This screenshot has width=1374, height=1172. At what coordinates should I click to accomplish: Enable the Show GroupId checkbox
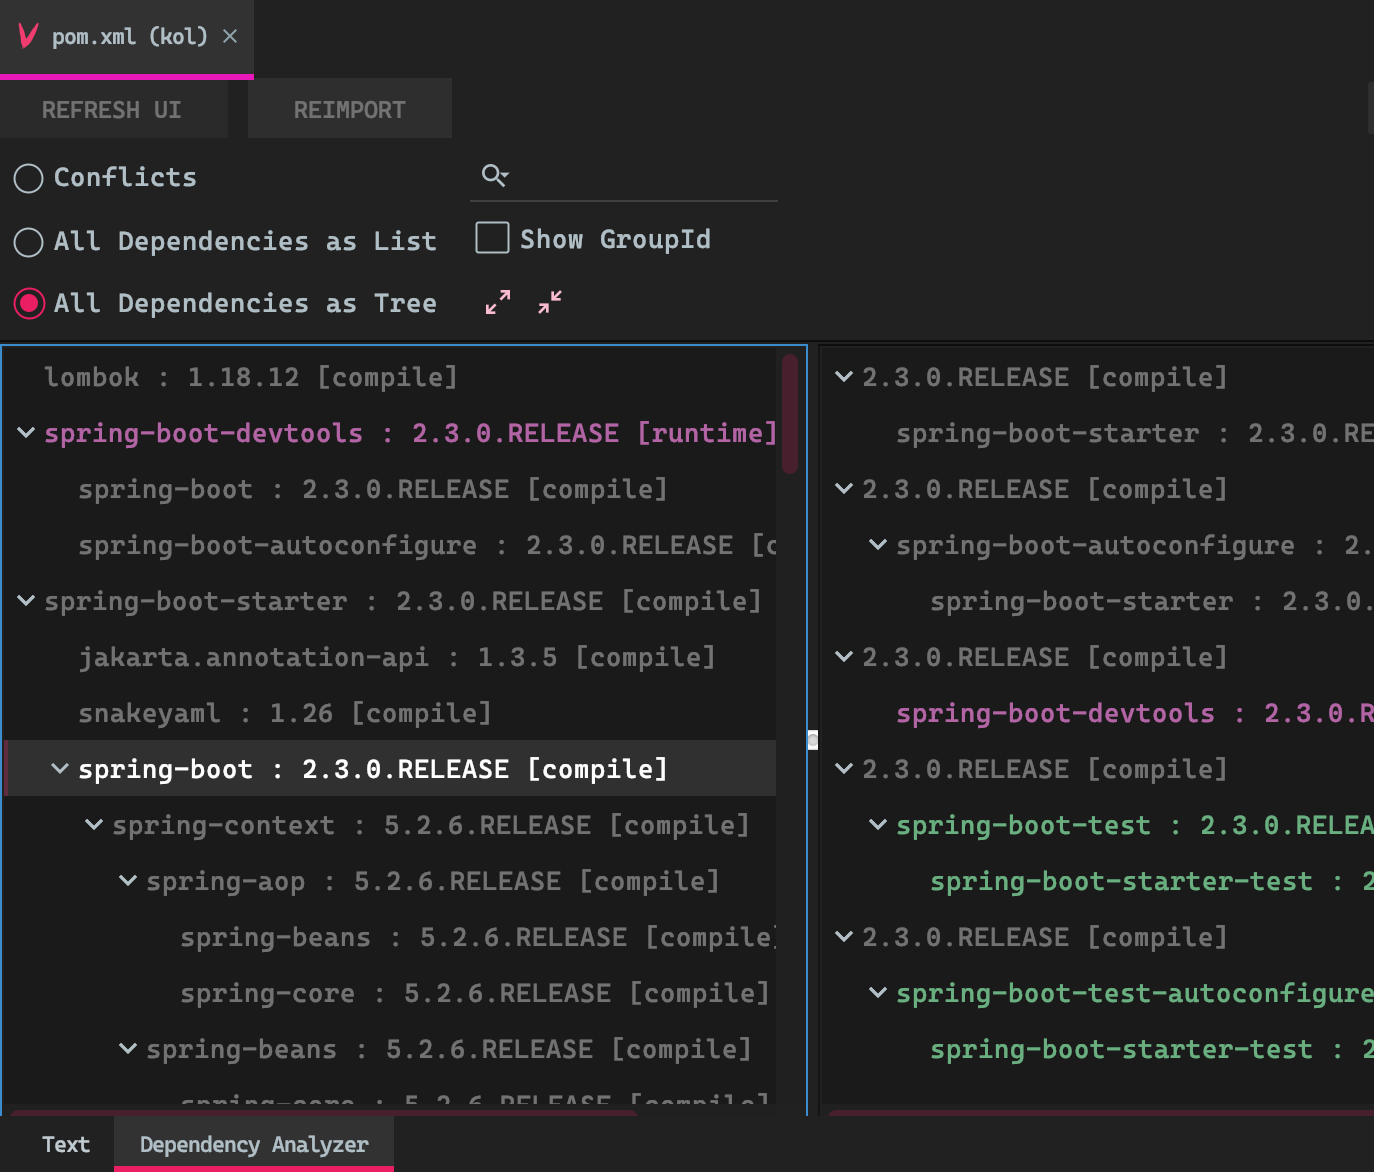pos(491,238)
